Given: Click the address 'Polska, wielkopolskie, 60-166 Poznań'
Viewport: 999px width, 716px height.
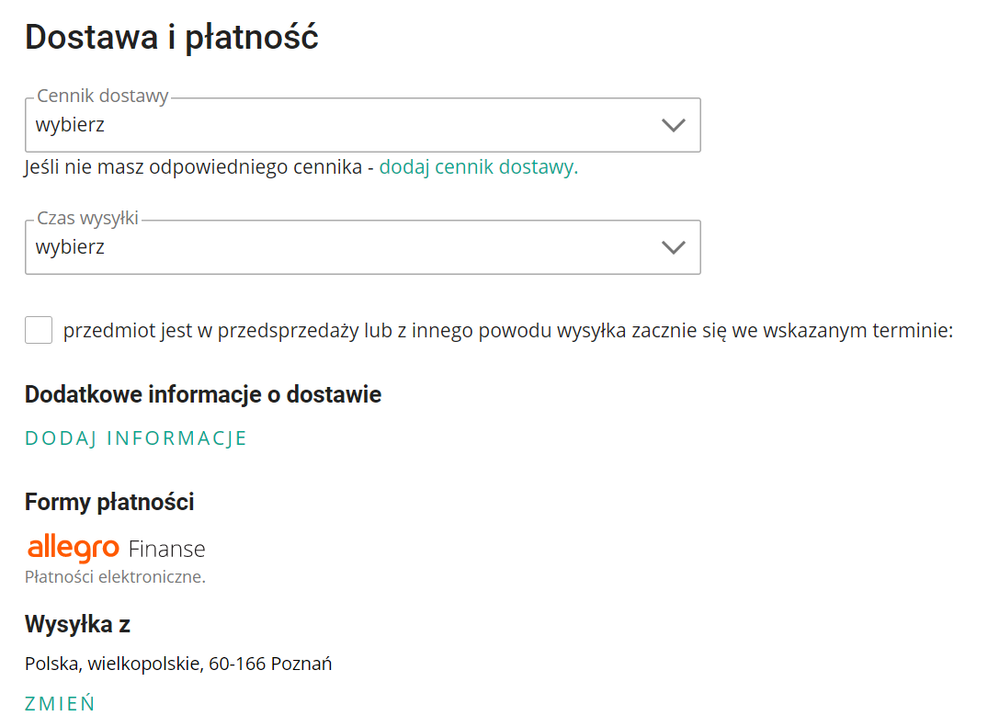Looking at the screenshot, I should click(x=178, y=664).
